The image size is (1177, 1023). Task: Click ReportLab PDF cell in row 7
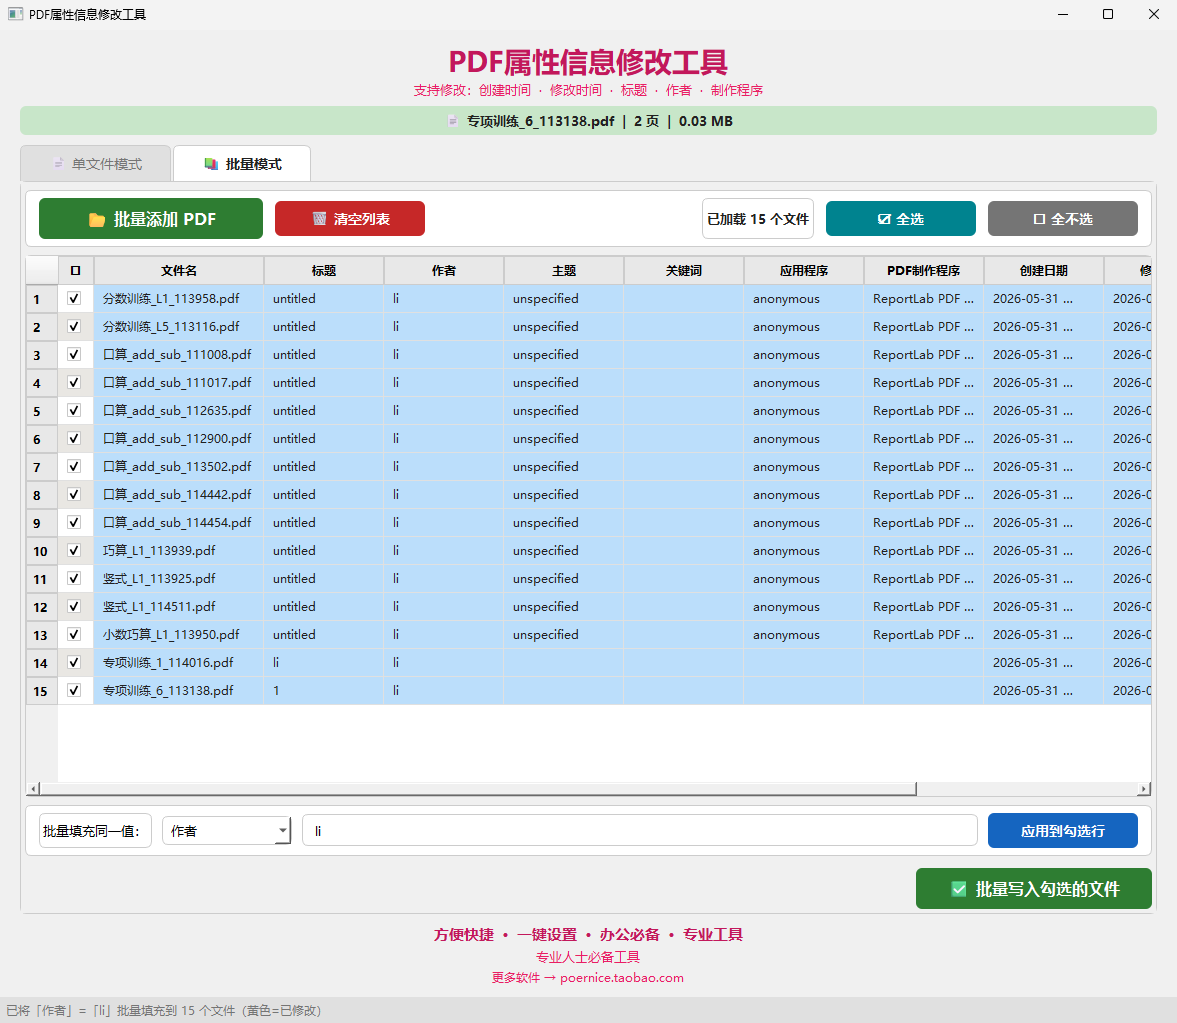pyautogui.click(x=924, y=467)
